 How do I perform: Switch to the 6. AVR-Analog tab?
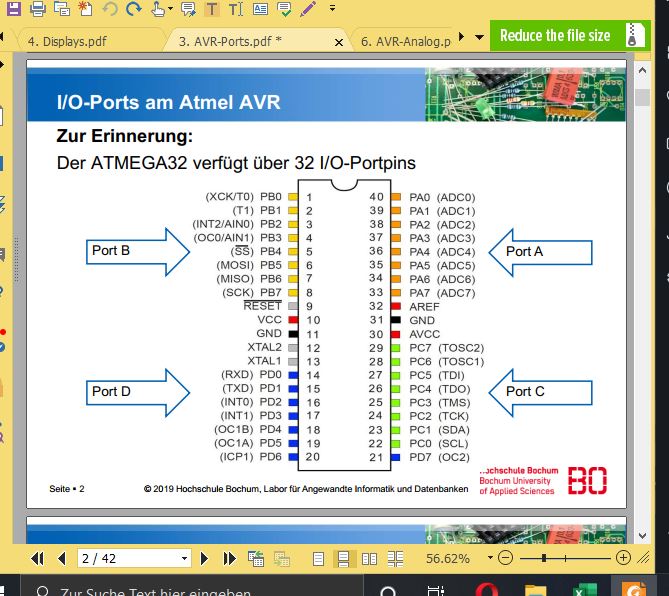click(x=406, y=41)
